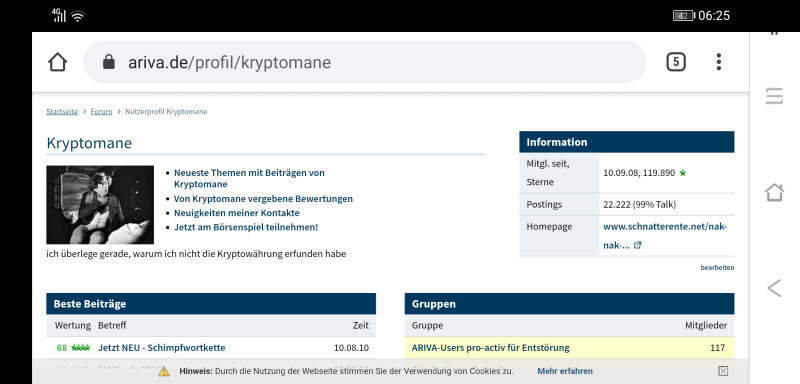Click the Information panel header
Screen dimensions: 800x384
click(x=627, y=142)
